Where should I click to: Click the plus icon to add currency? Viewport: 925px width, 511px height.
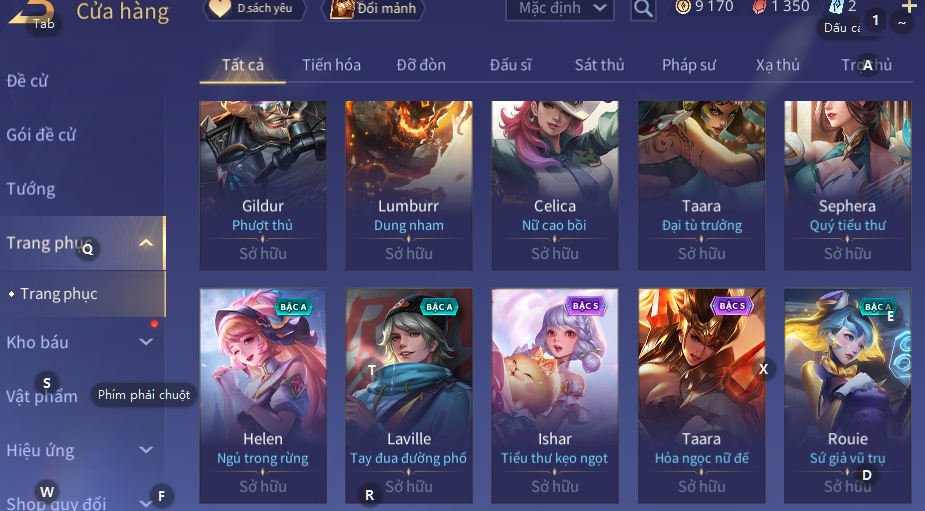(909, 6)
